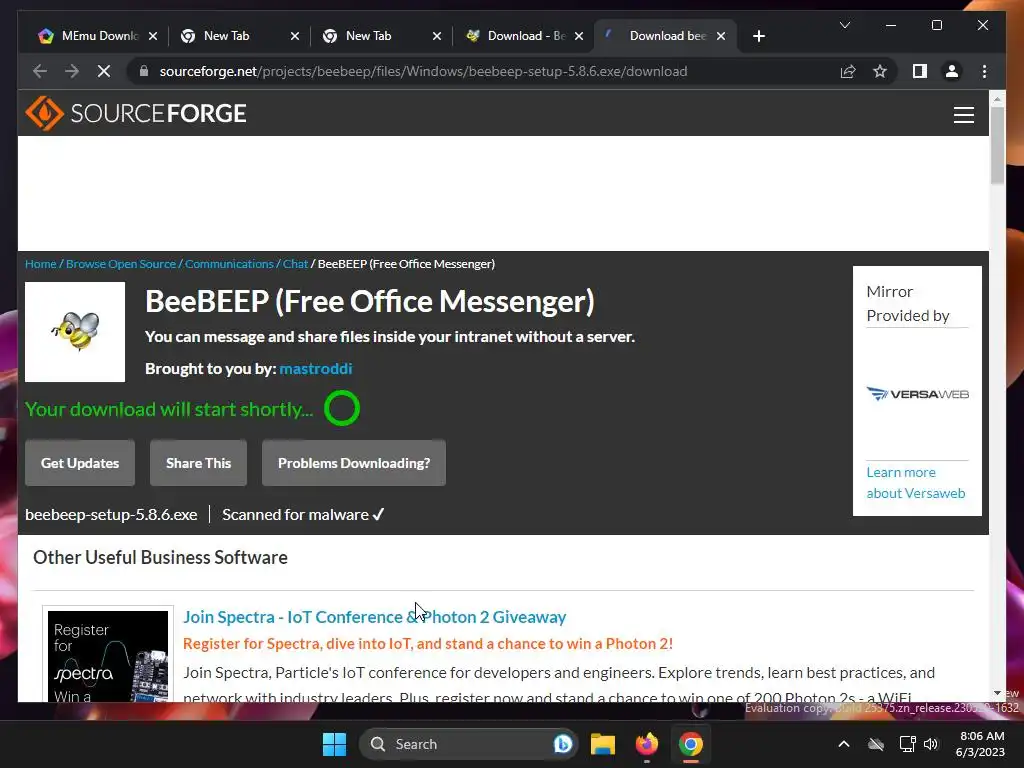
Task: Go back to previous page
Action: click(40, 71)
